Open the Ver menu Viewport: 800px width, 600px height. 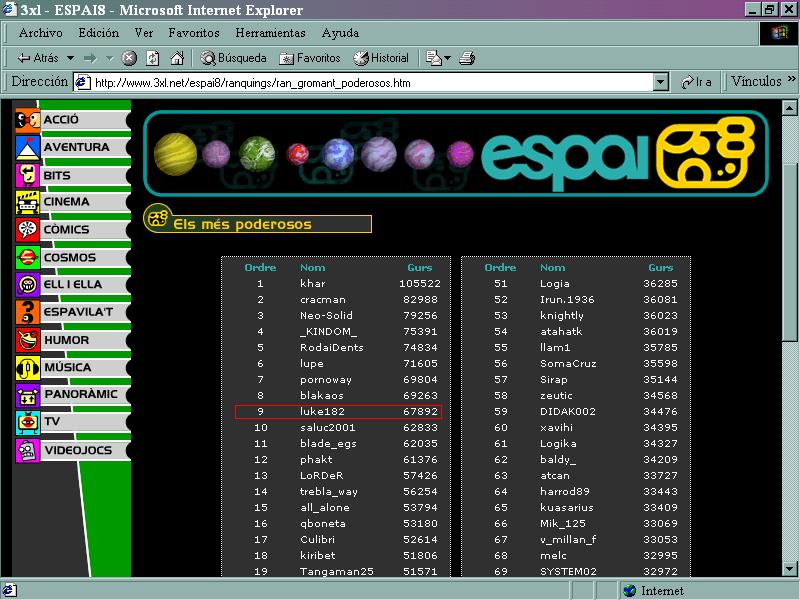pyautogui.click(x=143, y=33)
